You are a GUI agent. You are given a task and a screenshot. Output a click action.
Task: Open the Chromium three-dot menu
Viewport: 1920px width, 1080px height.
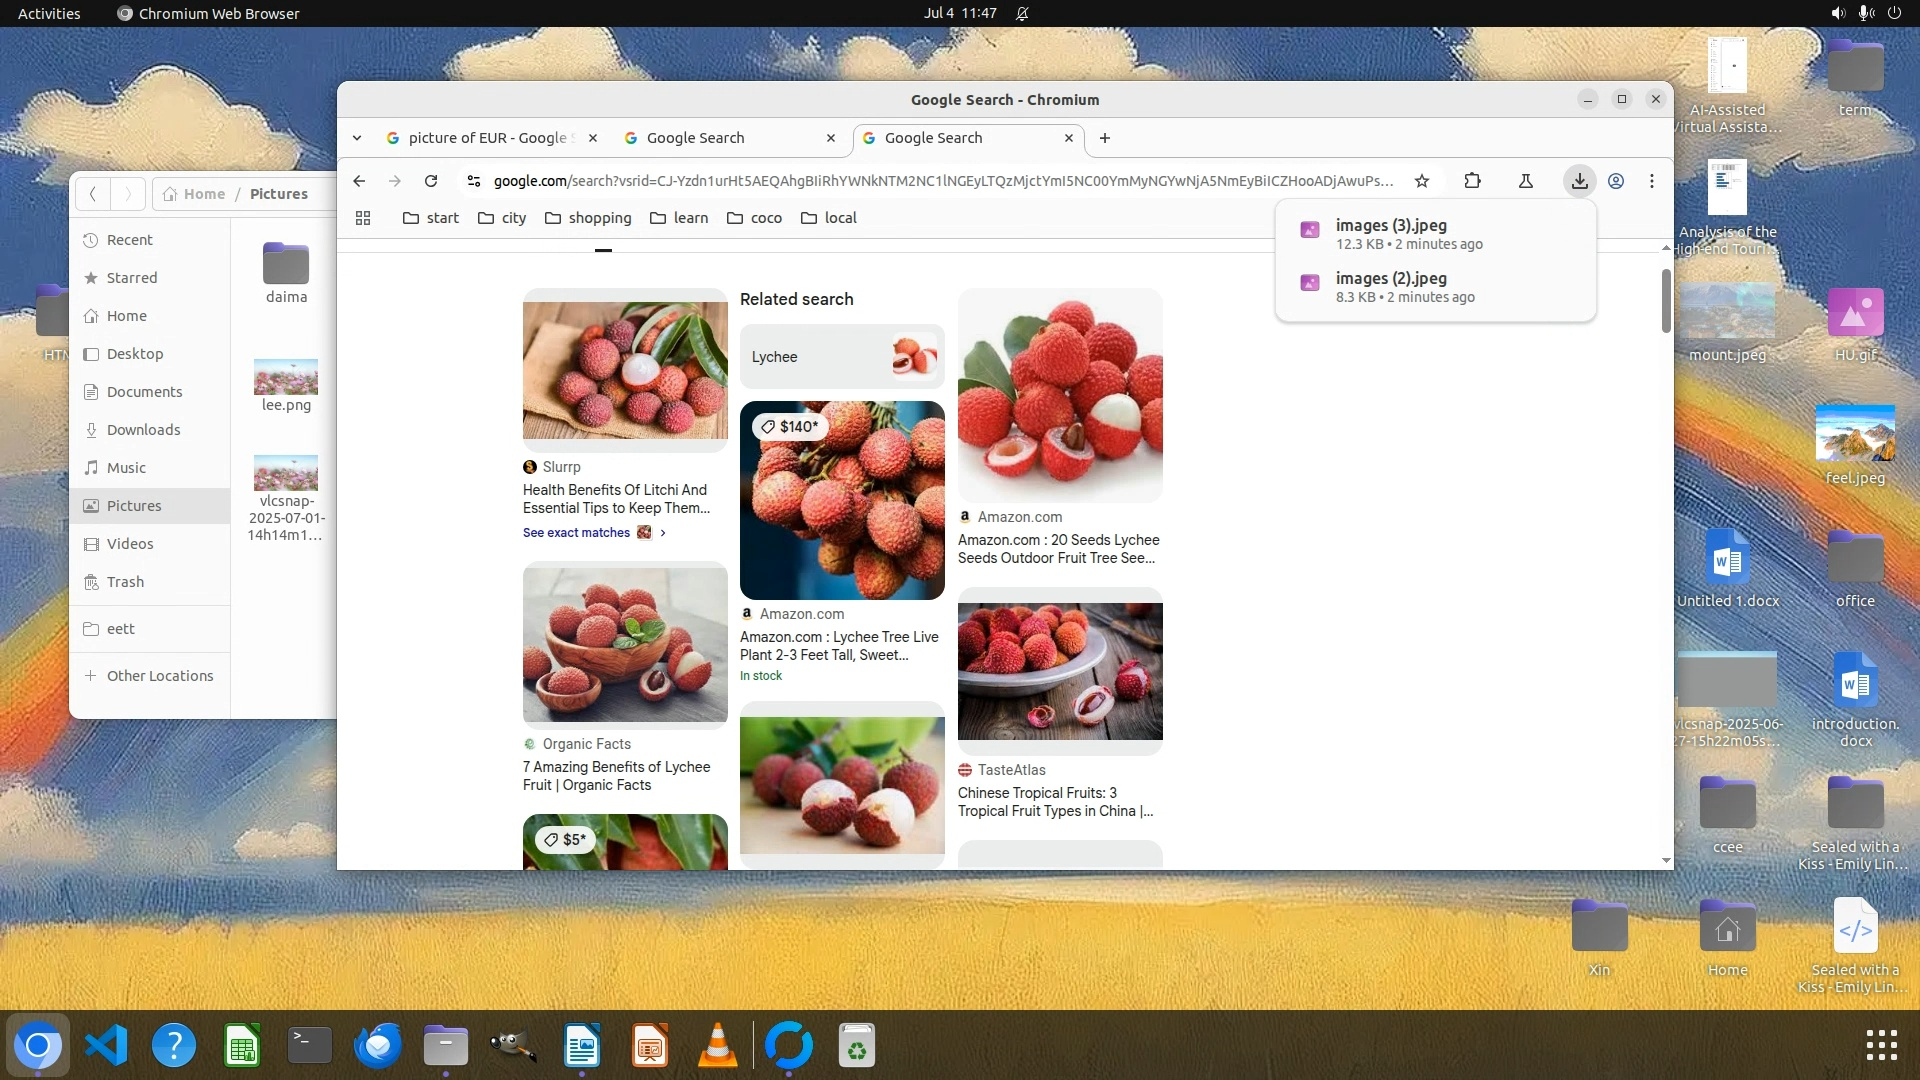pyautogui.click(x=1652, y=181)
